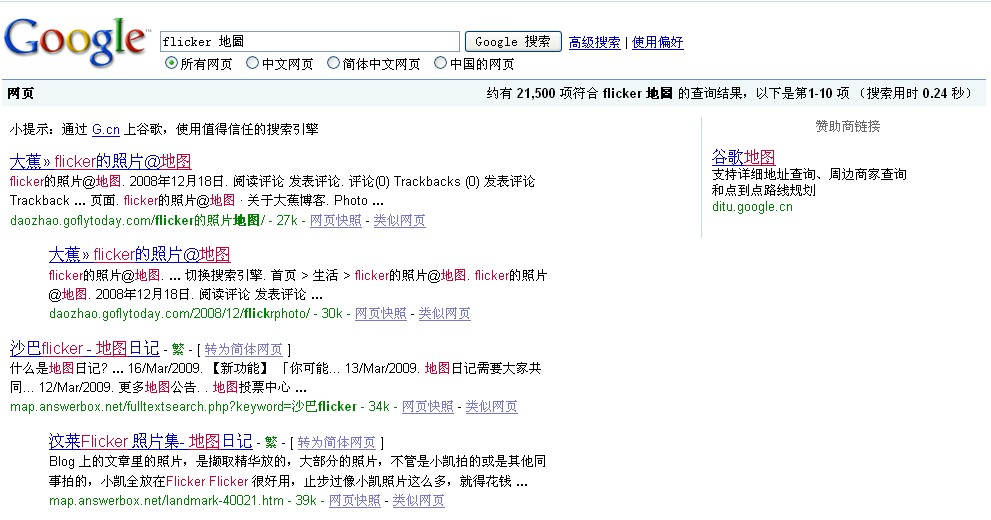
Task: Open result '沙巴flicker - 地图日记'
Action: [84, 348]
